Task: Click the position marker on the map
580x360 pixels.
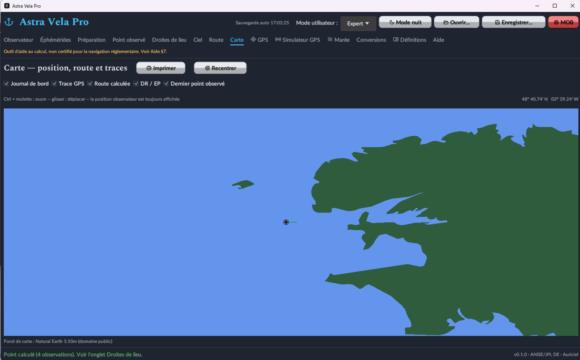Action: coord(286,222)
